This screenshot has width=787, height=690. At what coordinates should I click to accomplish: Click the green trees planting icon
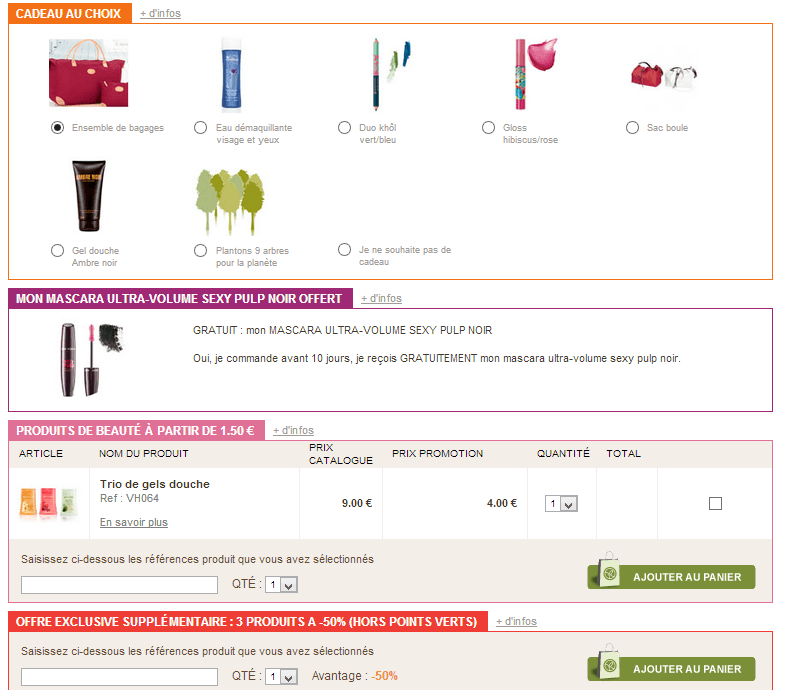tap(230, 202)
